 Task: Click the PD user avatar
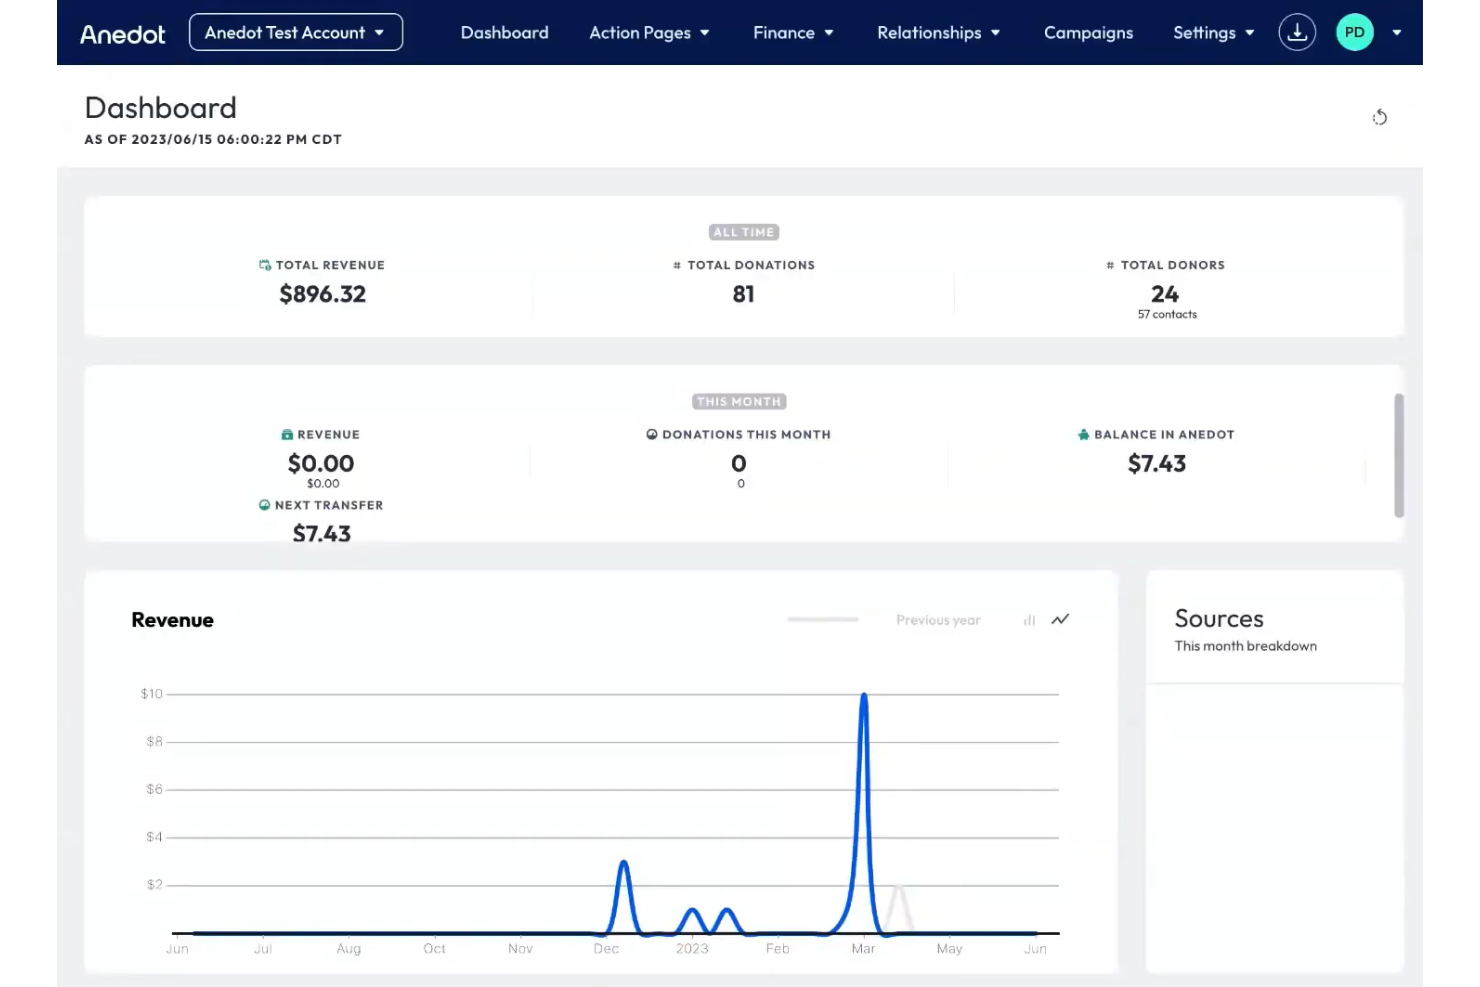[1354, 33]
